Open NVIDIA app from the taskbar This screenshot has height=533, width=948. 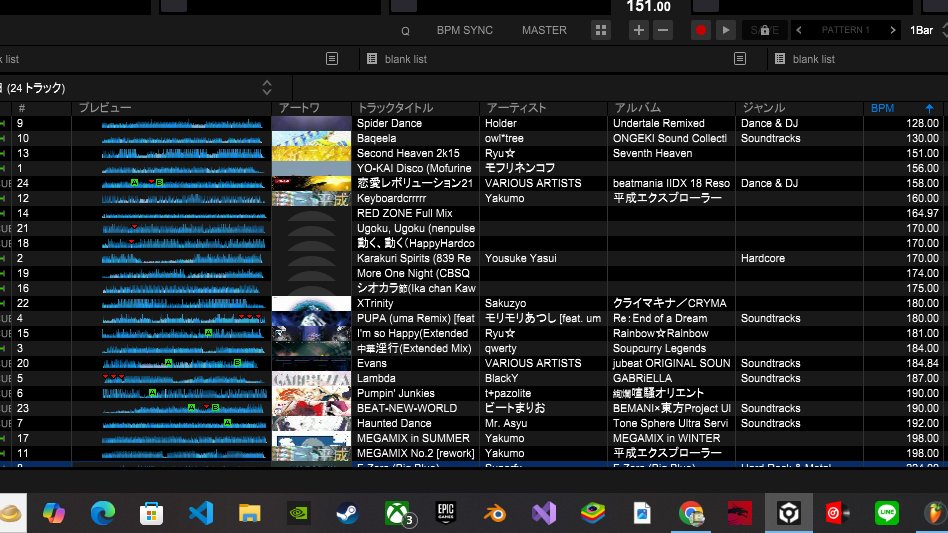point(299,513)
